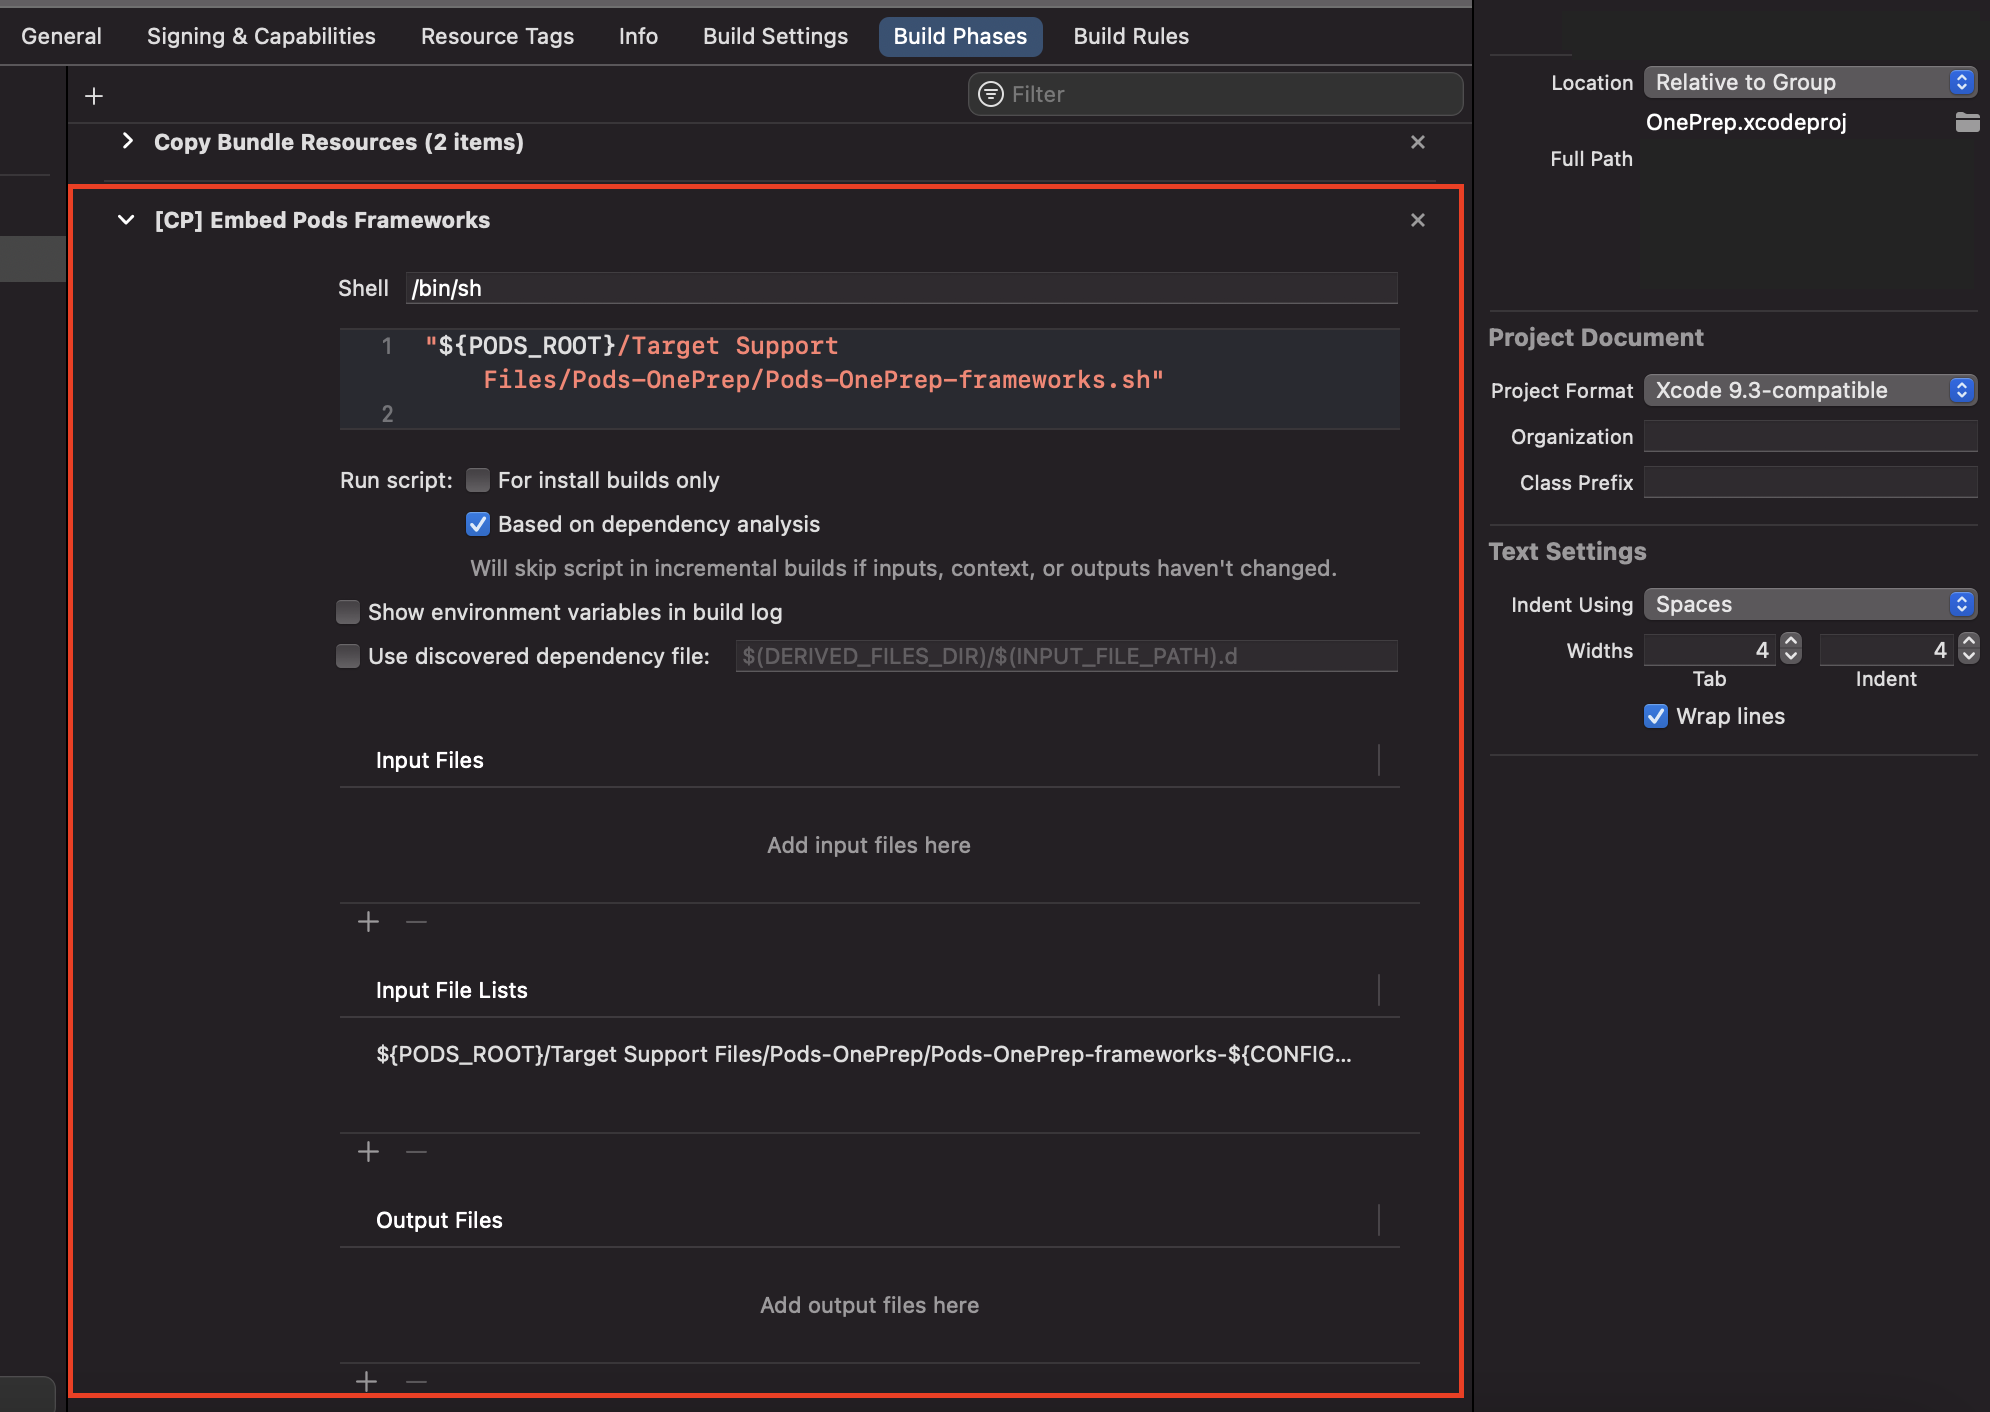This screenshot has width=1990, height=1412.
Task: Click Input Files section header
Action: (x=429, y=760)
